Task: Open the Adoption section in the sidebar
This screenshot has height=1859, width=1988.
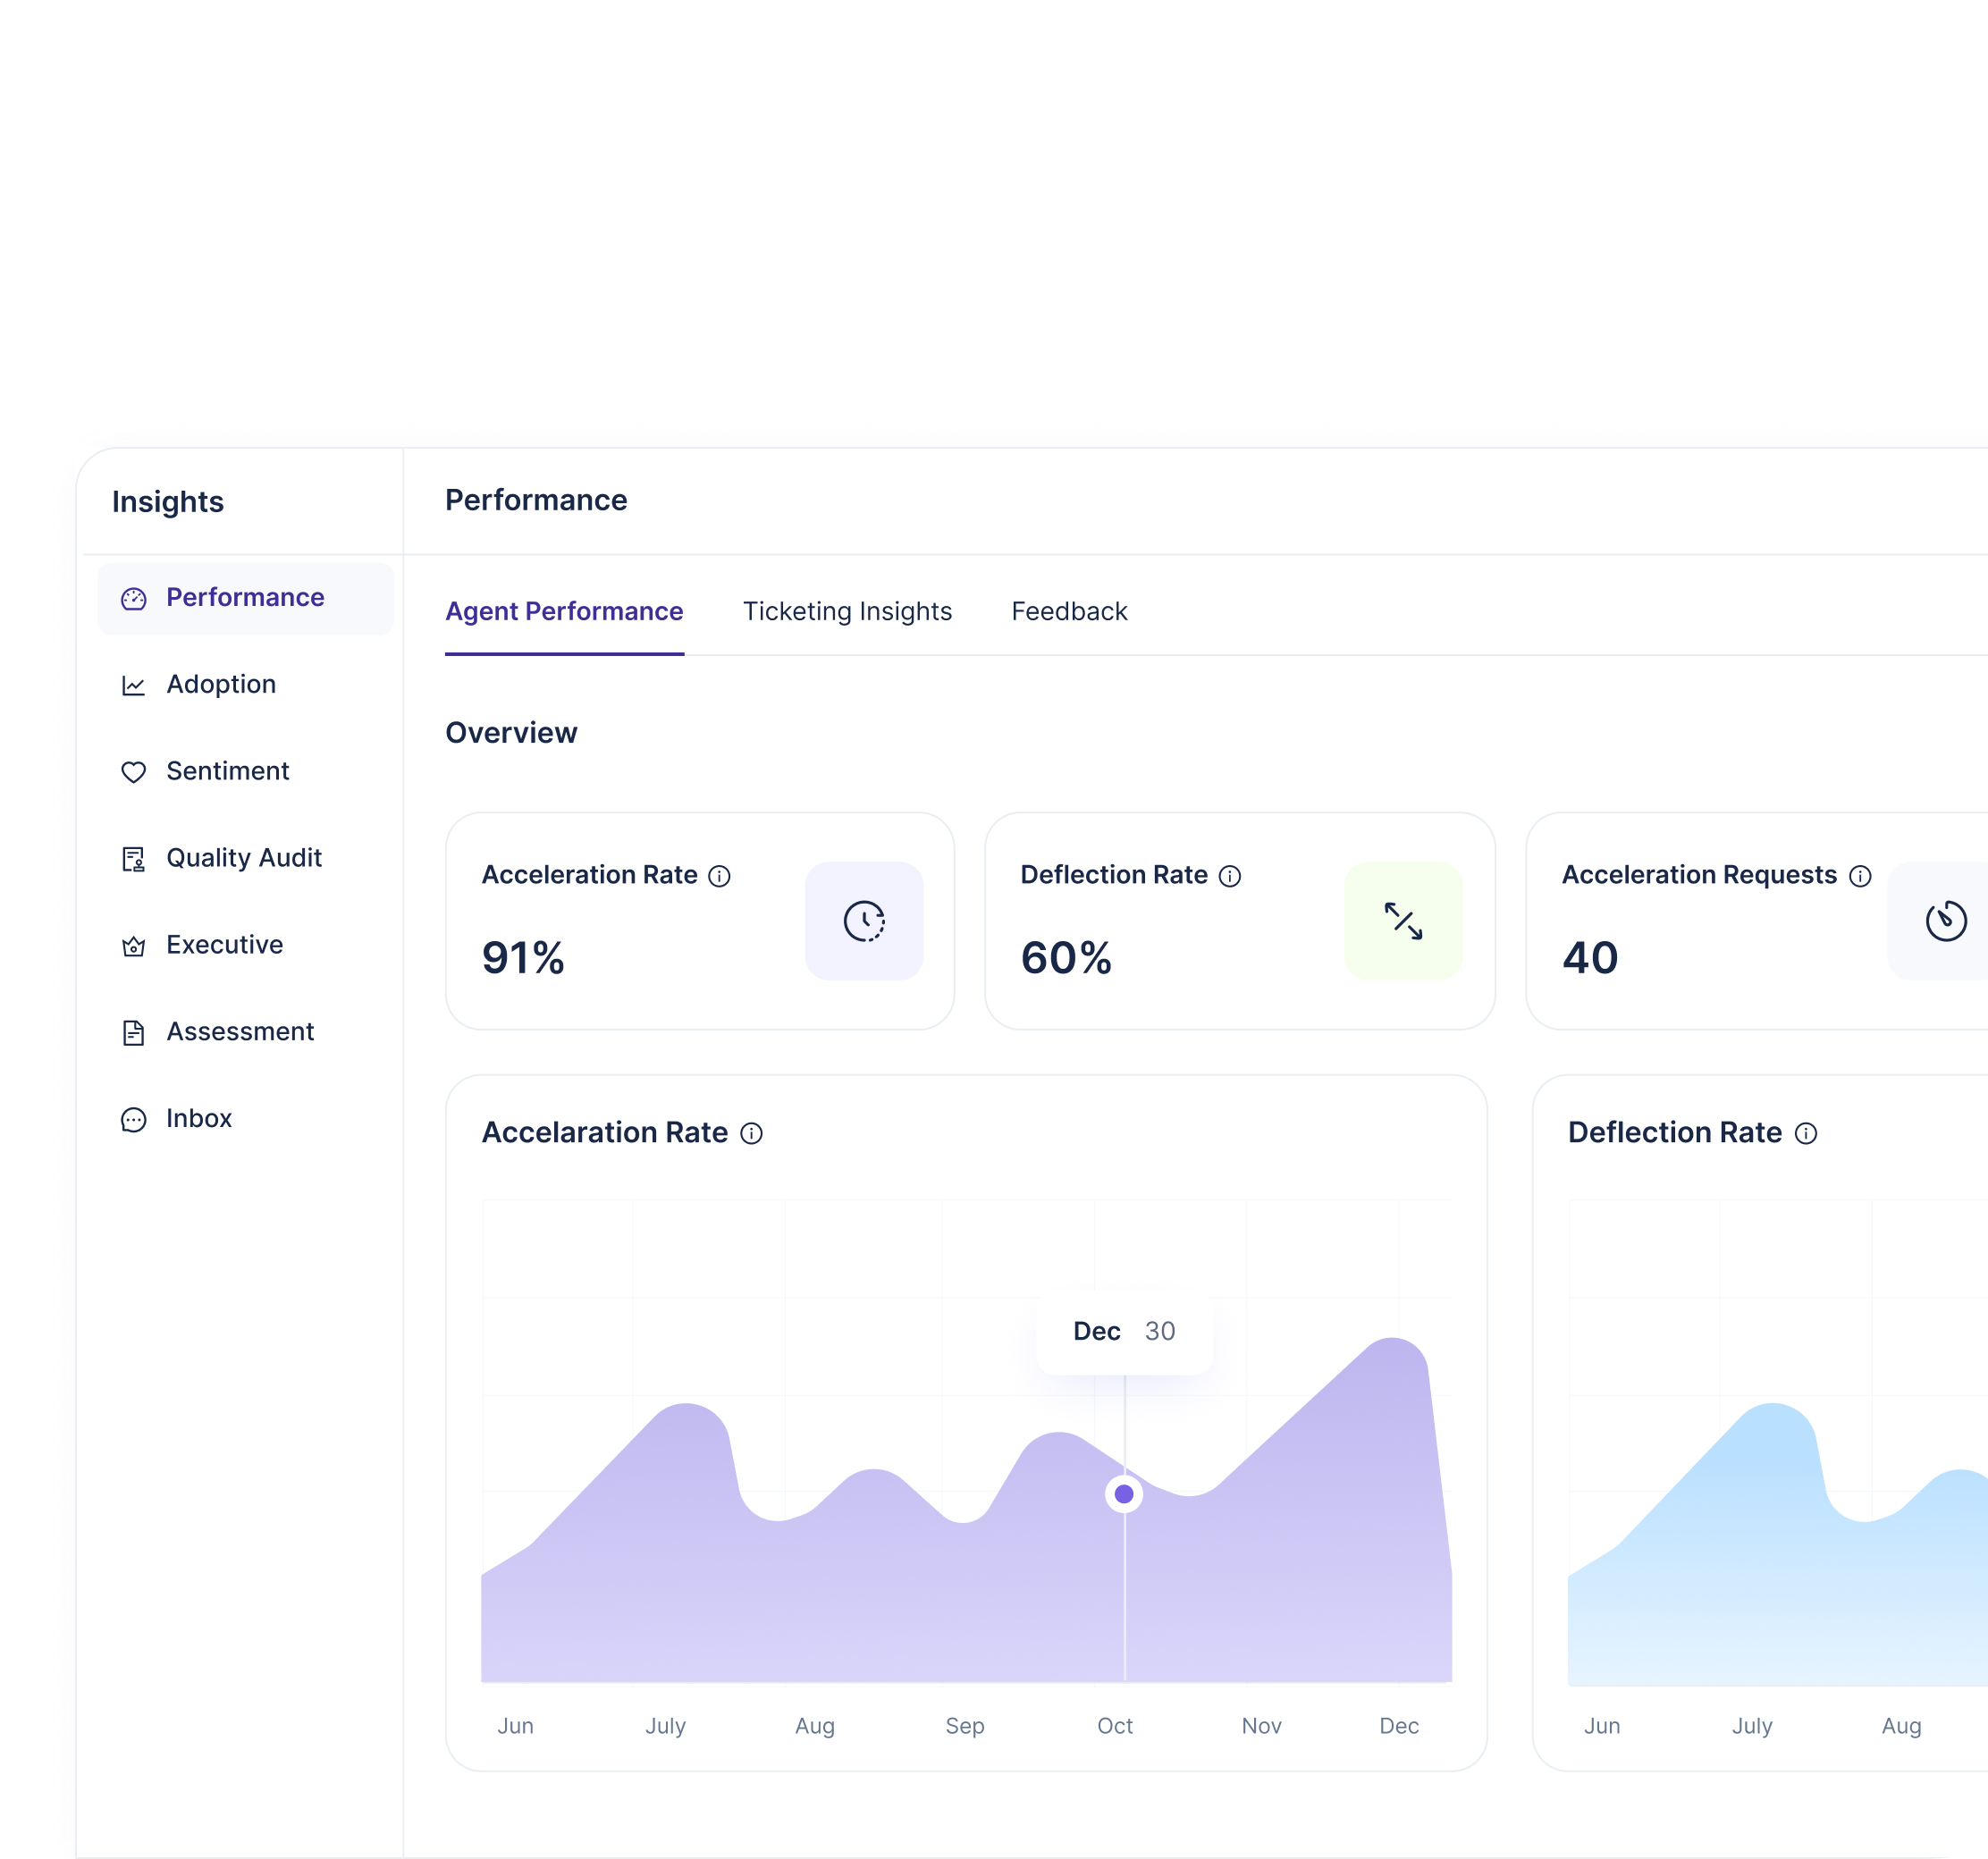Action: (221, 685)
